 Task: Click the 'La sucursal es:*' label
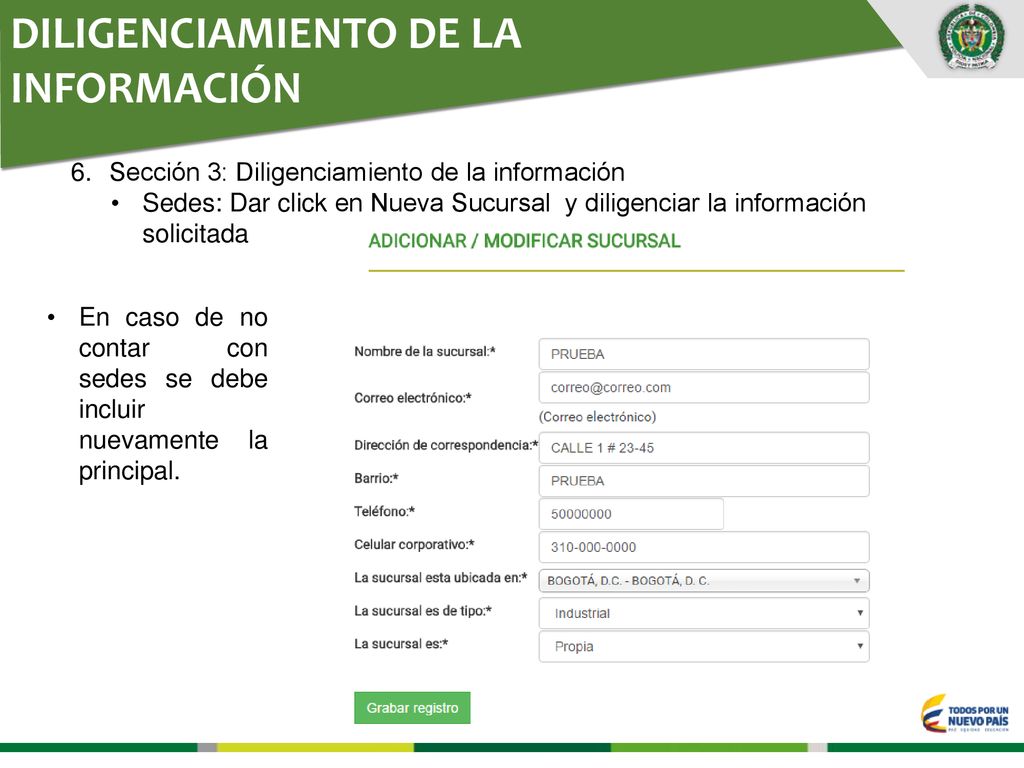[401, 644]
